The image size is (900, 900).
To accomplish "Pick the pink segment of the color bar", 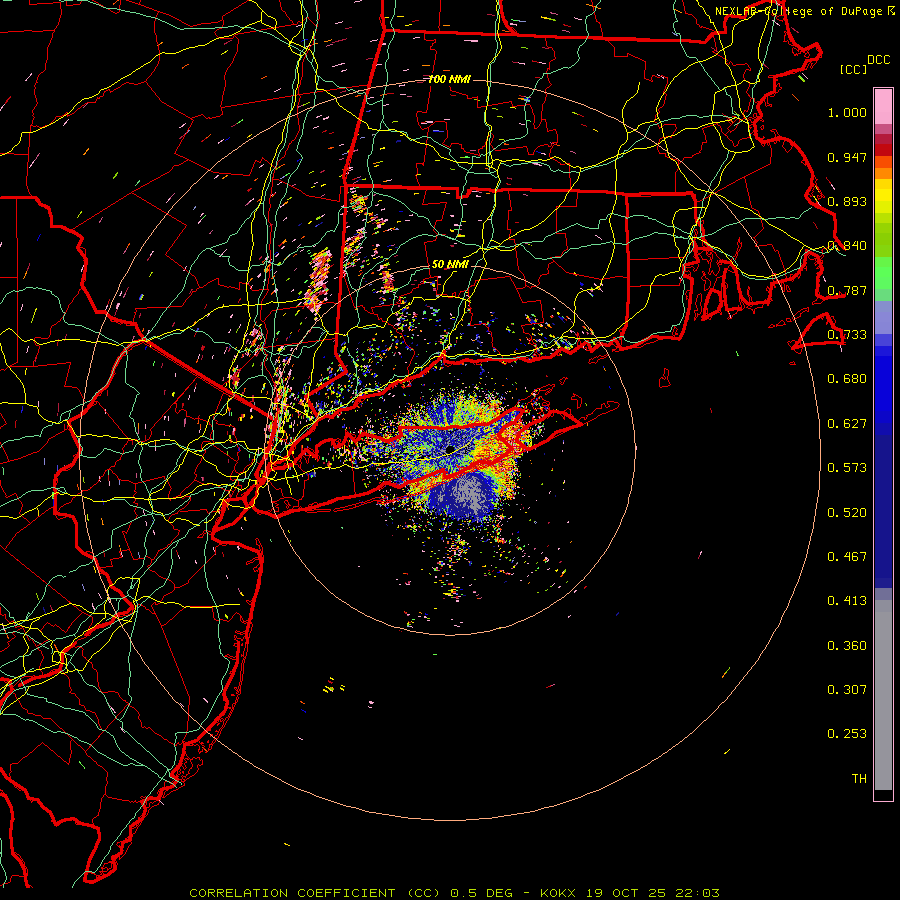I will tap(883, 106).
